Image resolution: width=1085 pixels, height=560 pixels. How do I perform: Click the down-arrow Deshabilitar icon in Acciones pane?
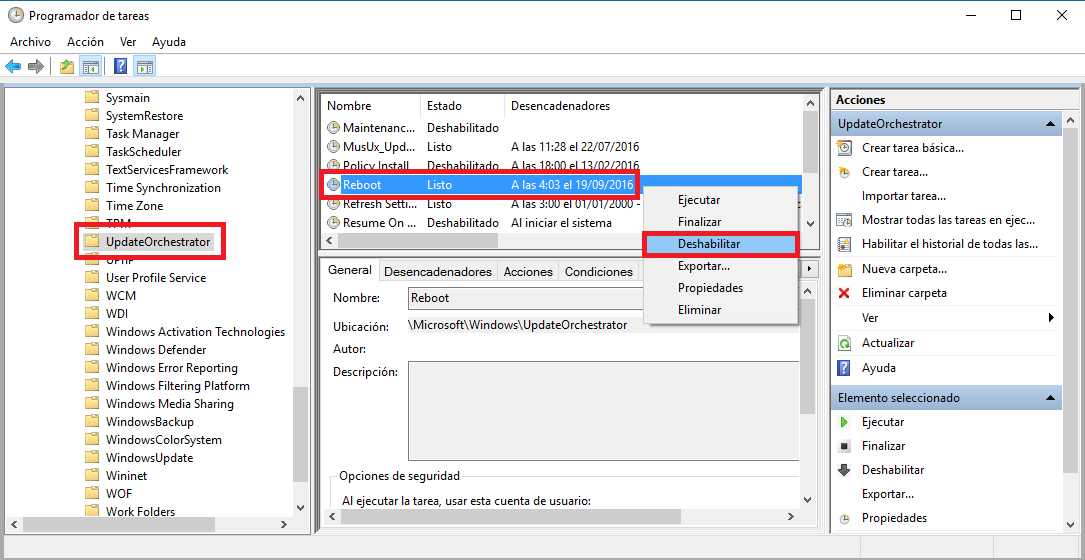(x=844, y=470)
